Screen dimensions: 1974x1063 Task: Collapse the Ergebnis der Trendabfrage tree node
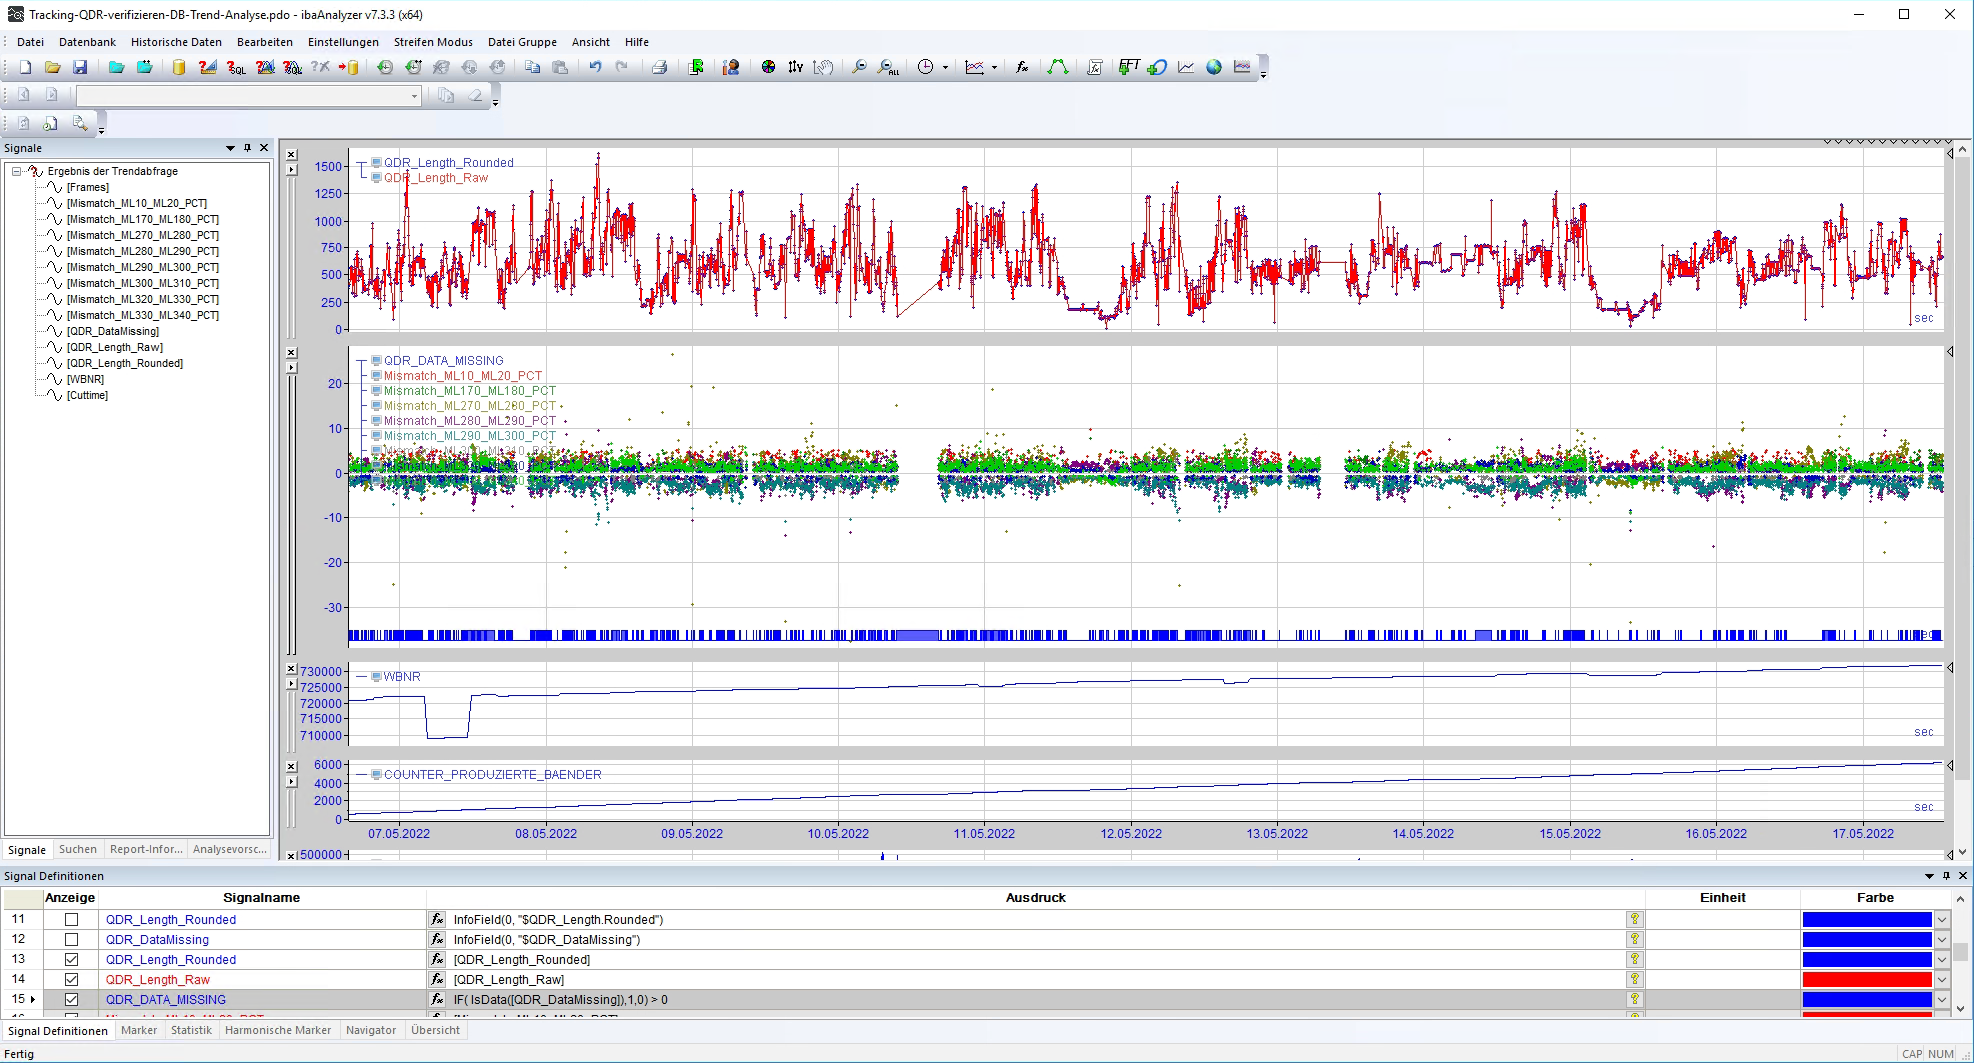17,171
